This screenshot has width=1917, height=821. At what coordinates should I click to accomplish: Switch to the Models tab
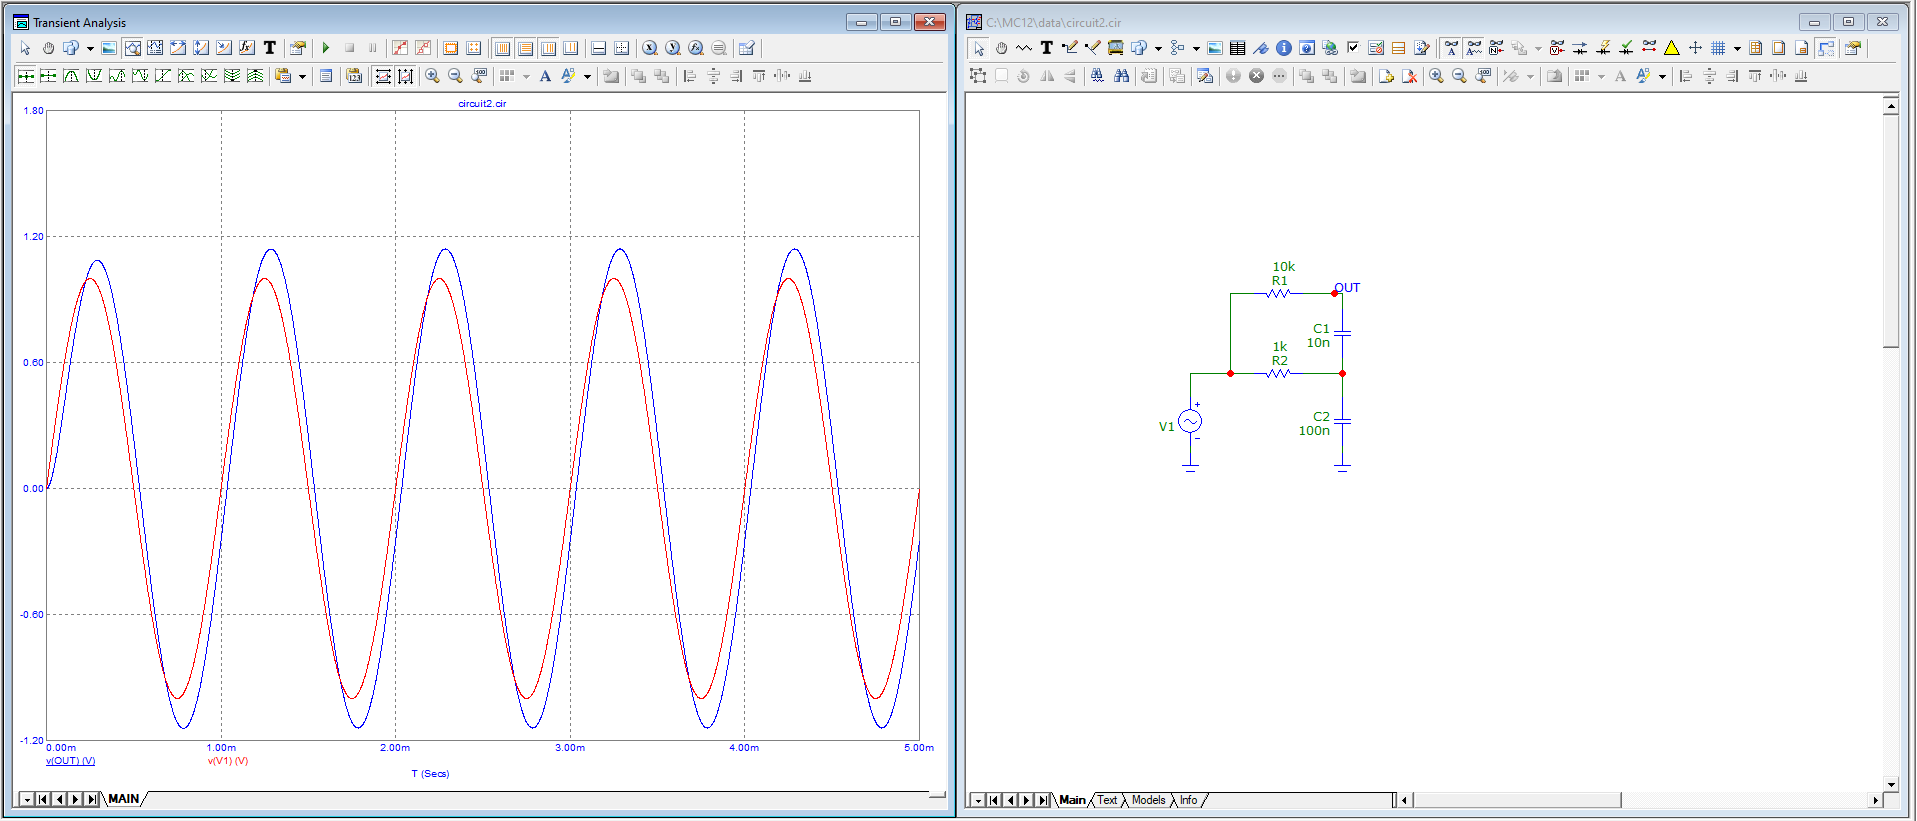[1148, 800]
